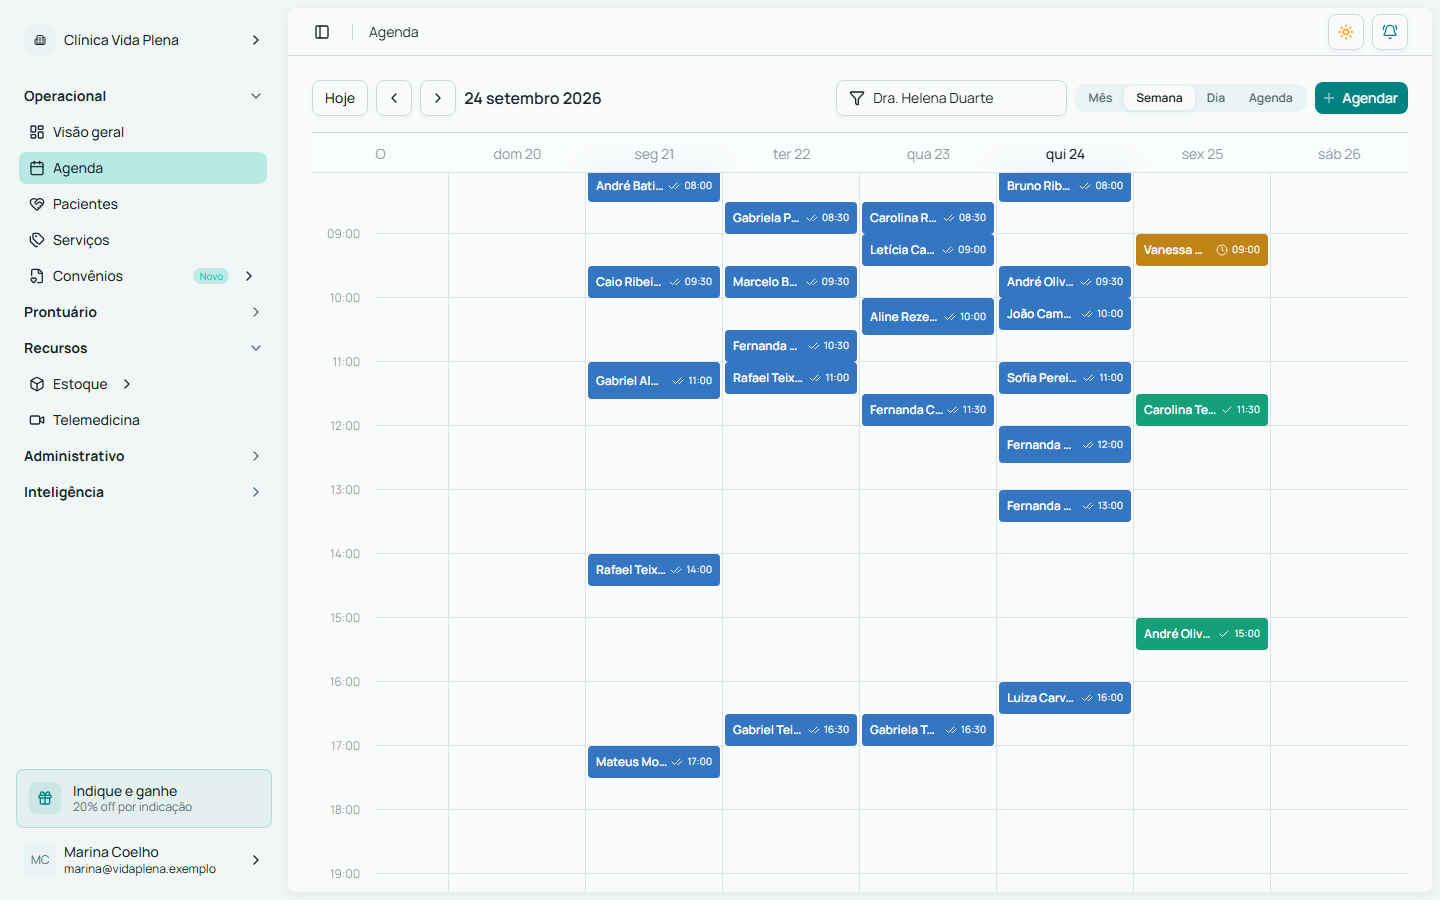Open Telemedicina page
Viewport: 1440px width, 900px height.
[x=143, y=420]
